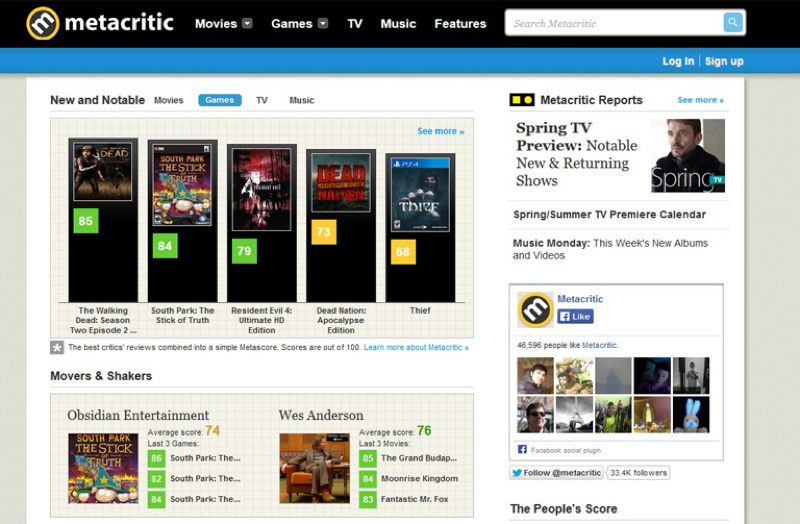Open Moonrise Kingdom movie link

click(x=419, y=479)
